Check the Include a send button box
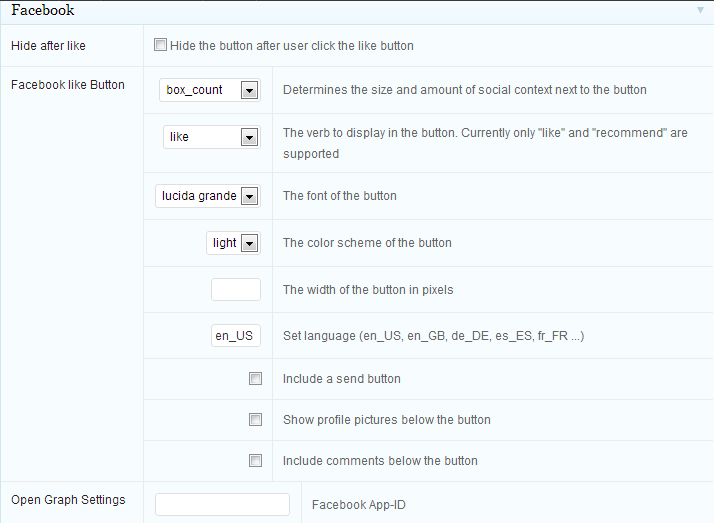 pyautogui.click(x=255, y=378)
